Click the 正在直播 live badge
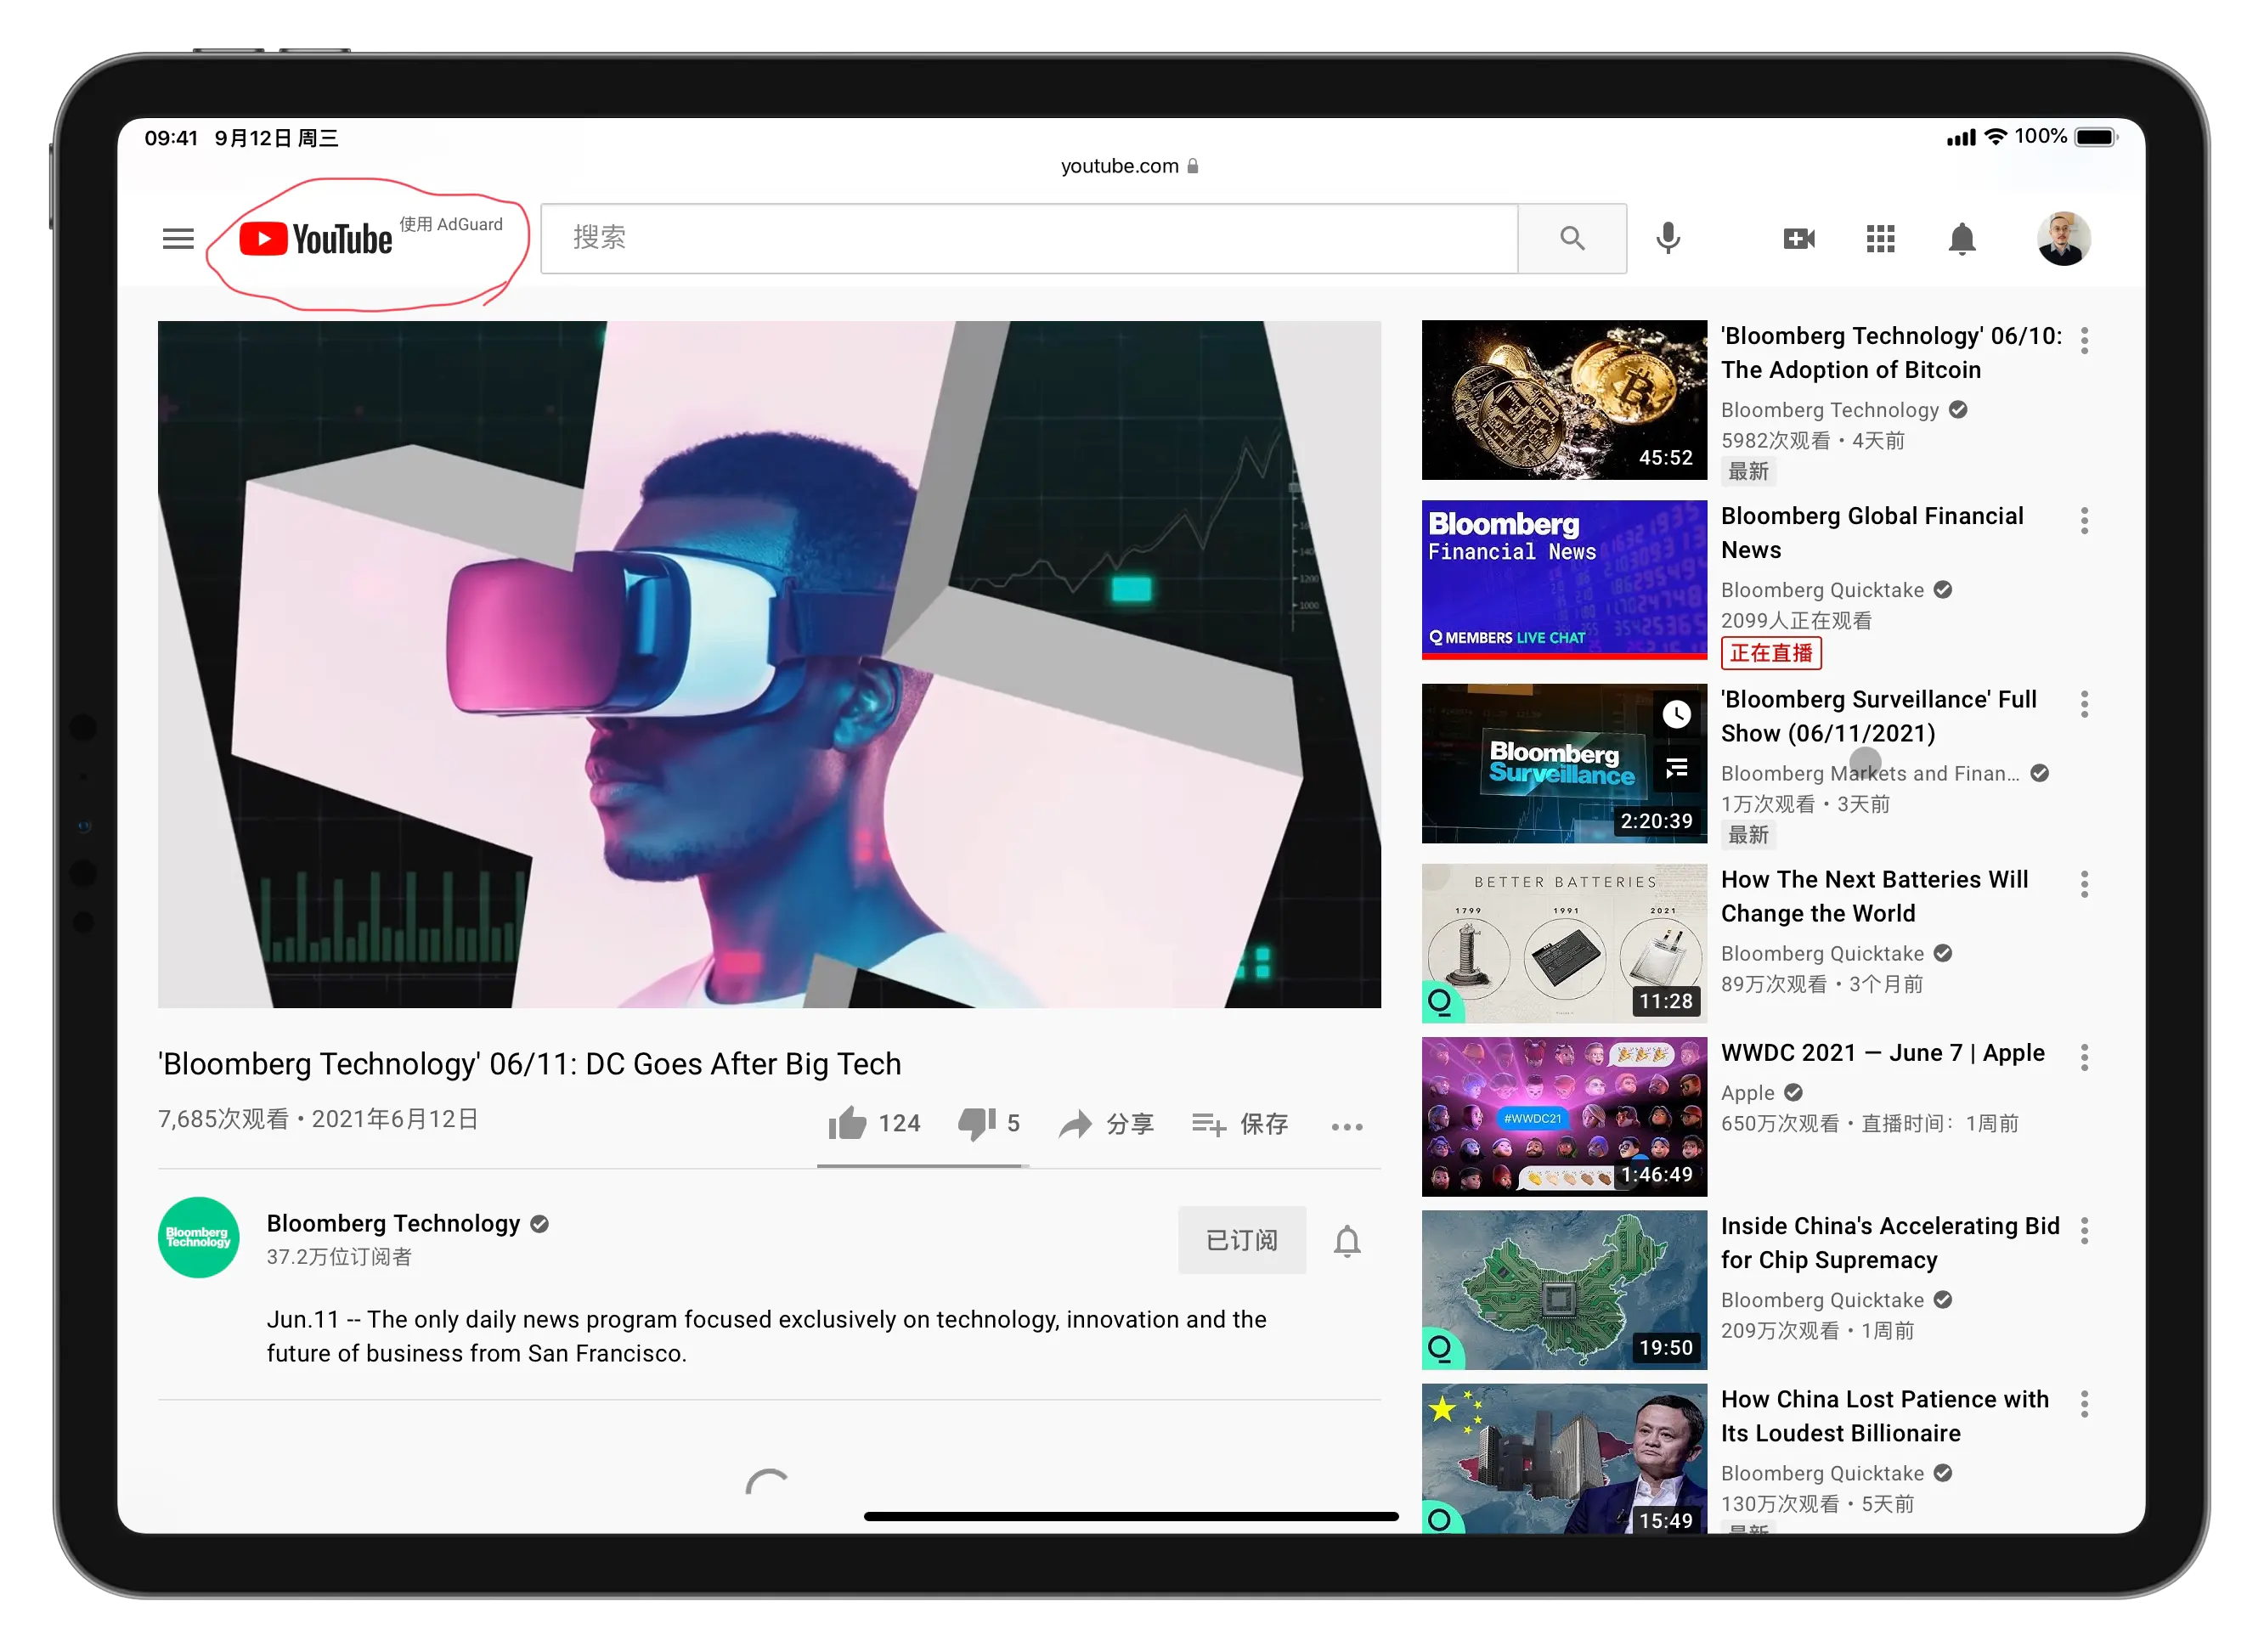This screenshot has height=1652, width=2264. [x=1770, y=653]
